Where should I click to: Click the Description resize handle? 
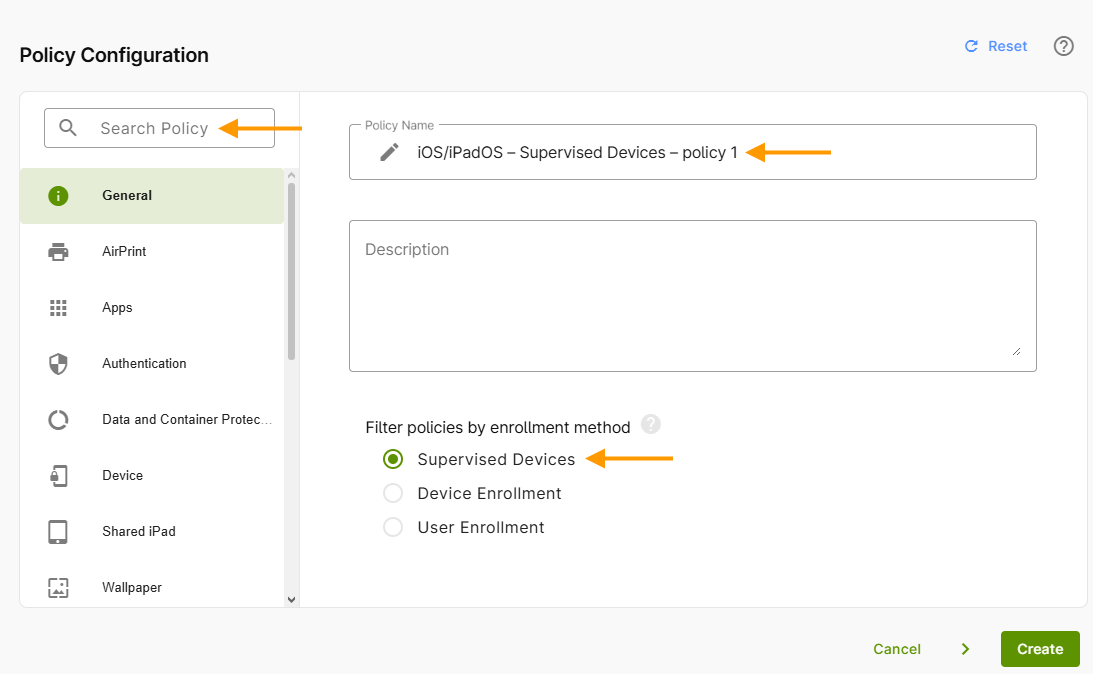click(1017, 351)
